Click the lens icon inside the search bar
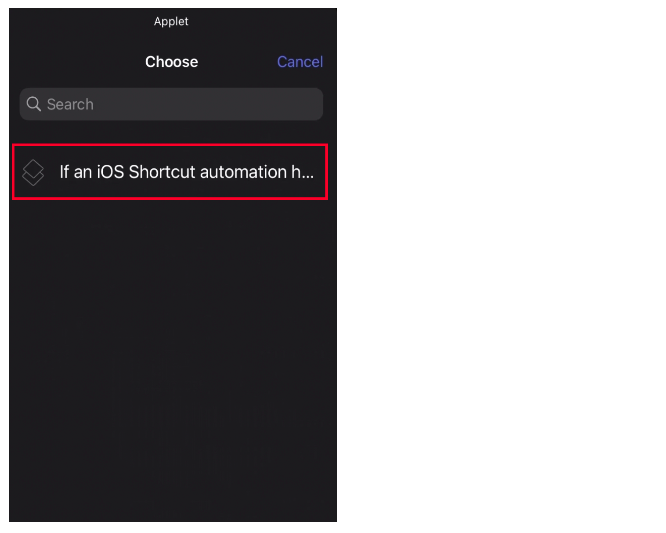 pyautogui.click(x=34, y=104)
